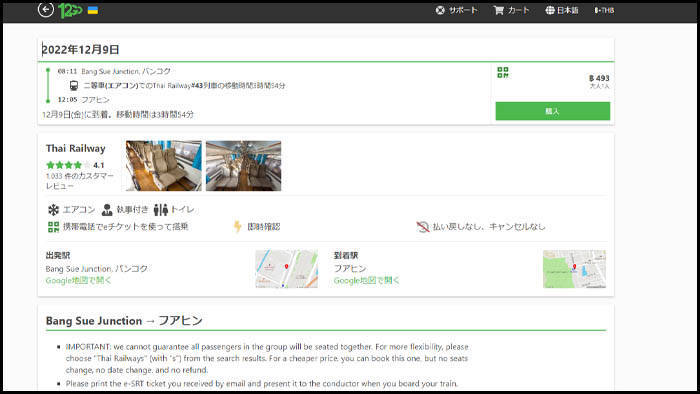Click the Ukraine flag icon
This screenshot has width=700, height=394.
click(93, 10)
